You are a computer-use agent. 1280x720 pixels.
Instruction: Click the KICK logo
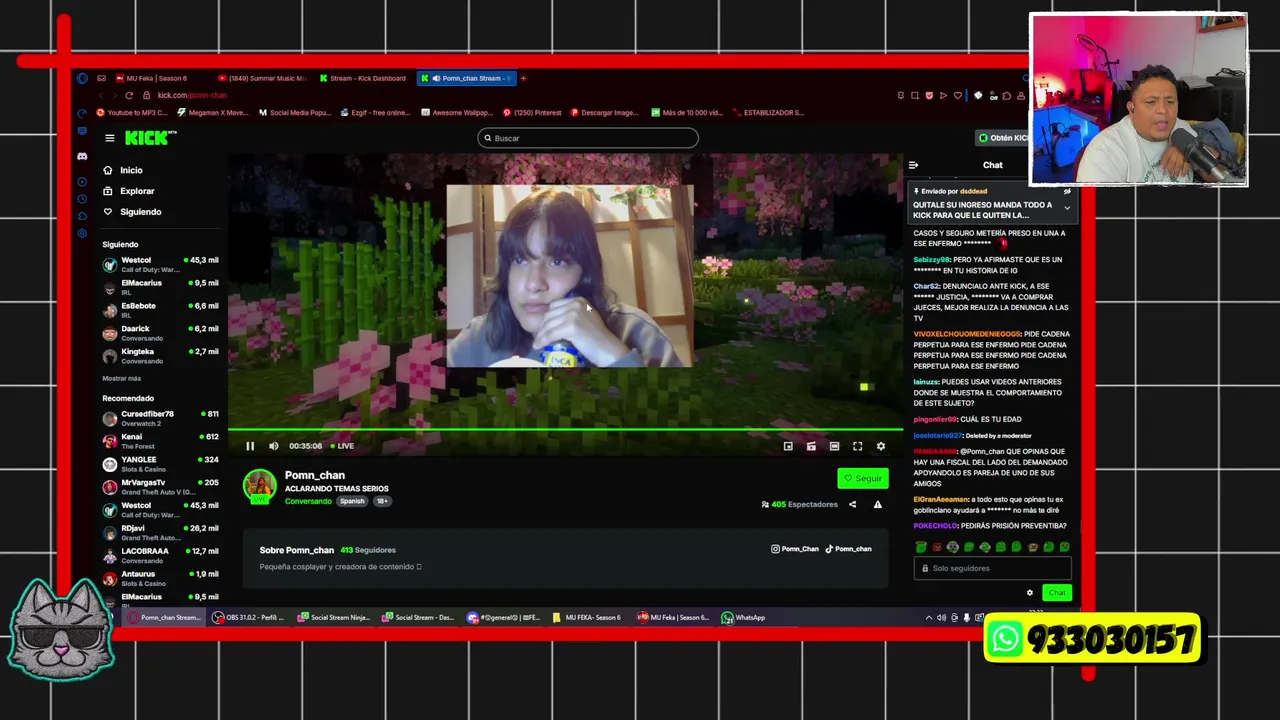[x=149, y=138]
